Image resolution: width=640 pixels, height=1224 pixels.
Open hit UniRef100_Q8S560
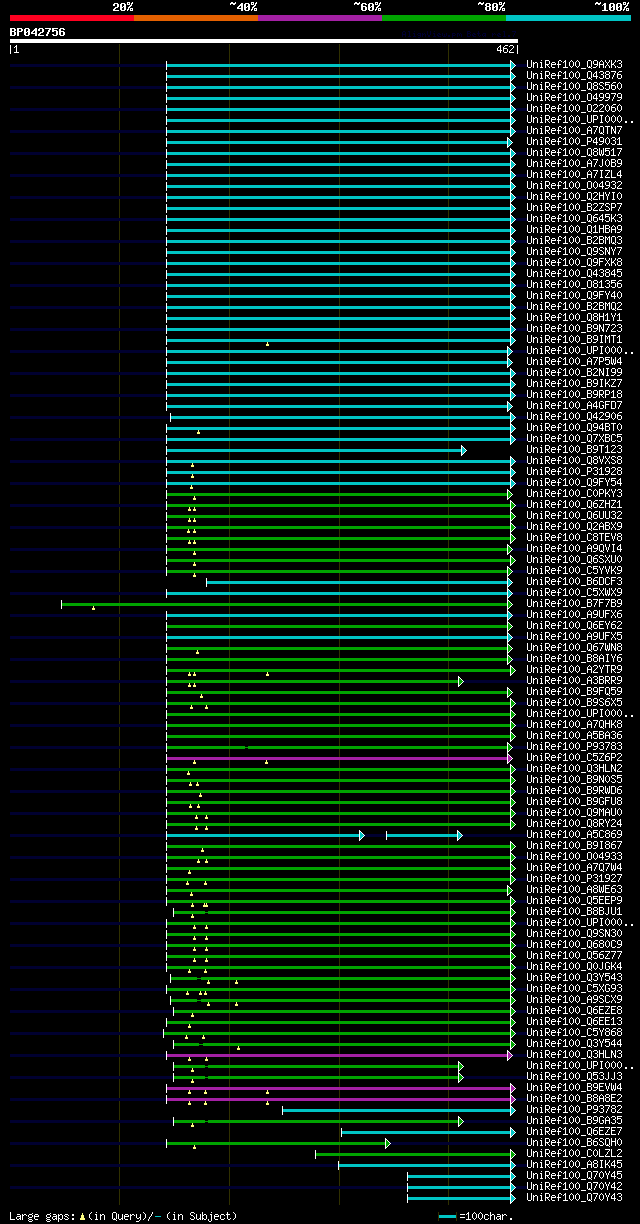[574, 86]
